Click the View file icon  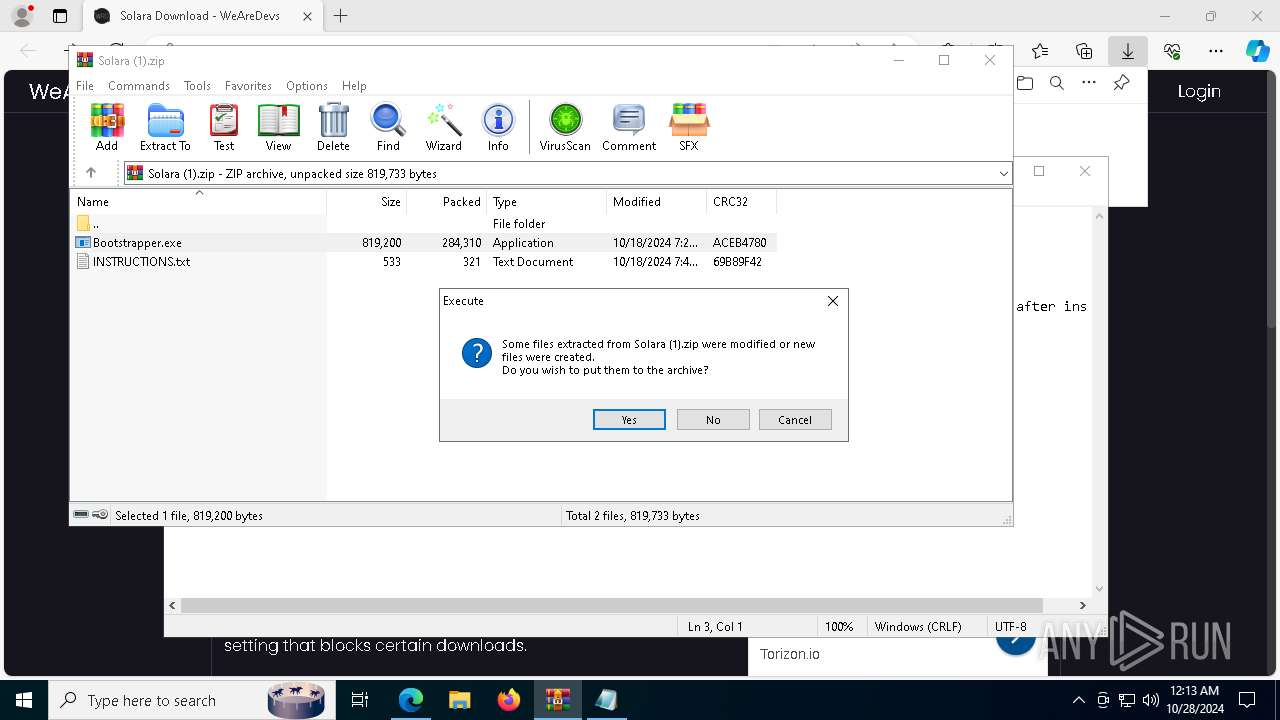coord(278,127)
